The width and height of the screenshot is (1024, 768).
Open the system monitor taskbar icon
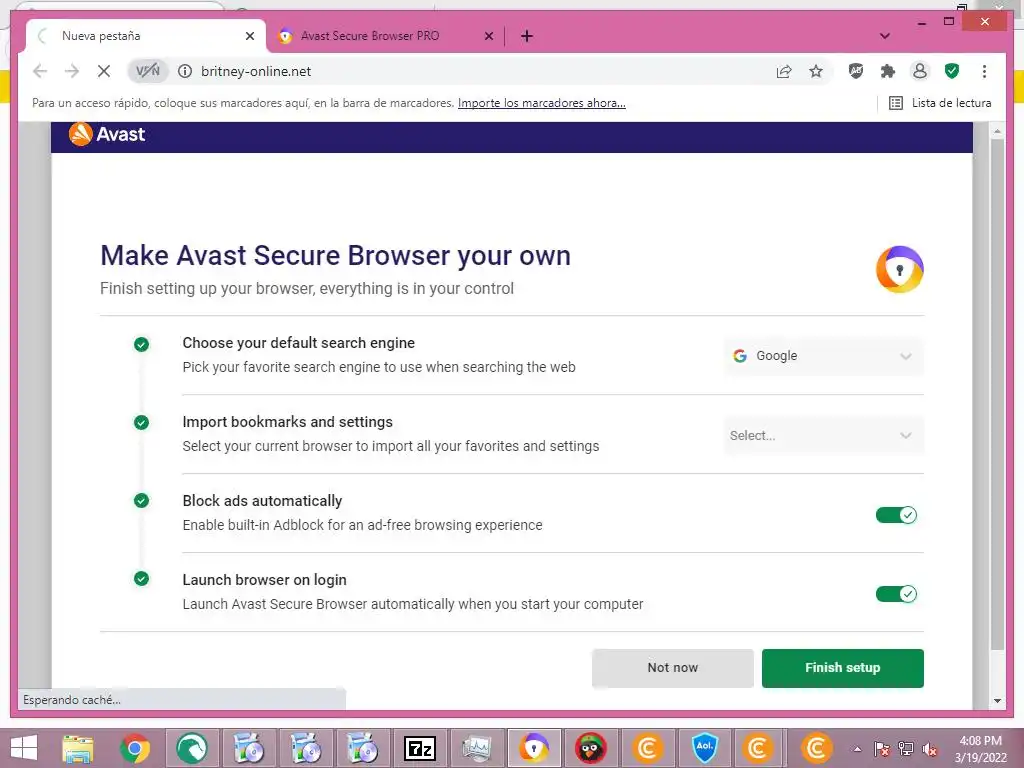[x=477, y=748]
